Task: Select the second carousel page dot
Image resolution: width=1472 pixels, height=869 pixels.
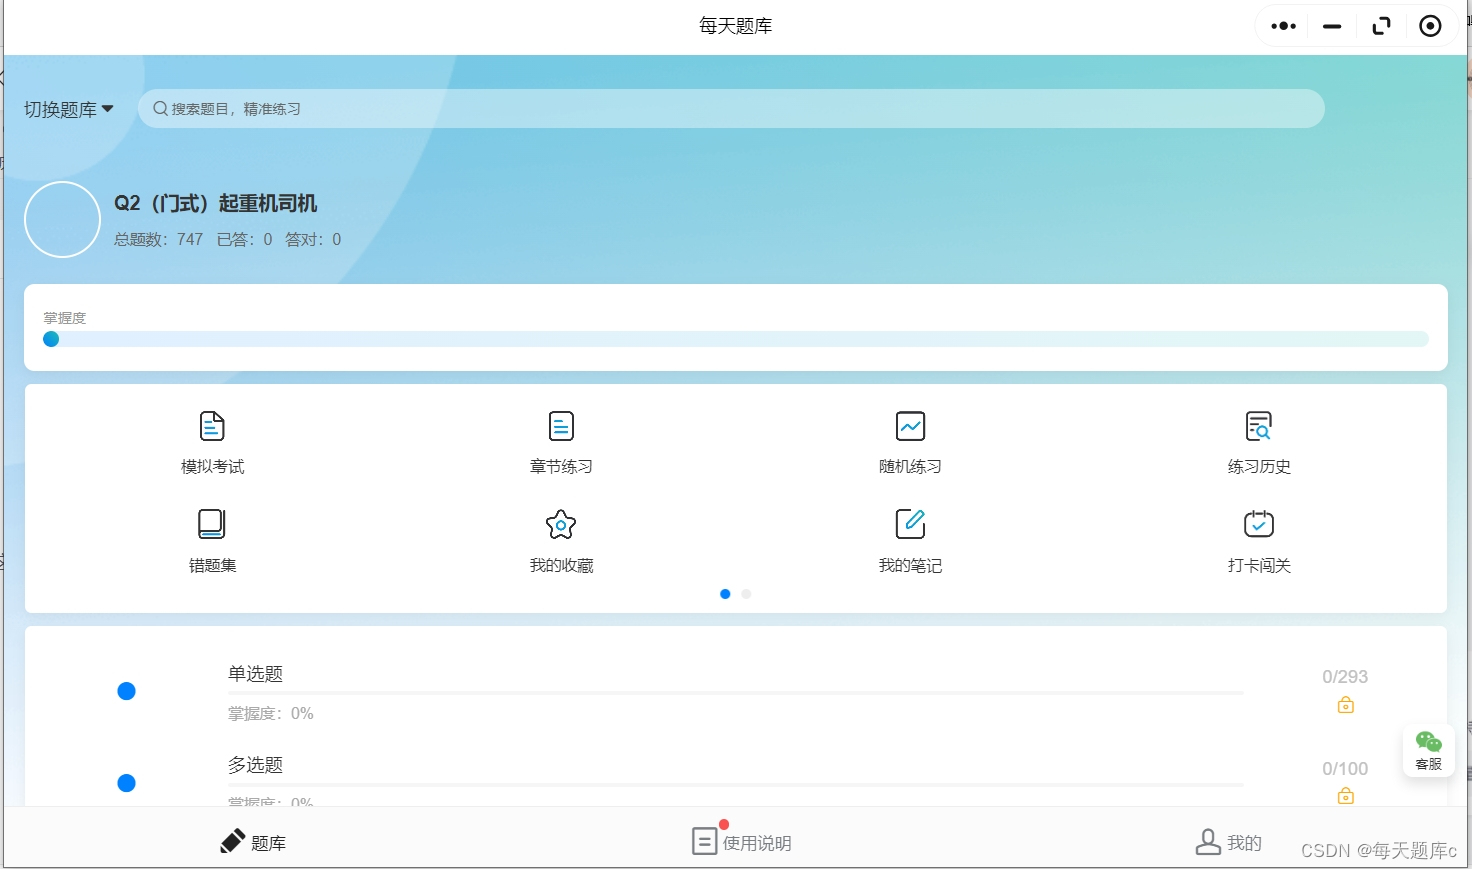Action: (746, 594)
